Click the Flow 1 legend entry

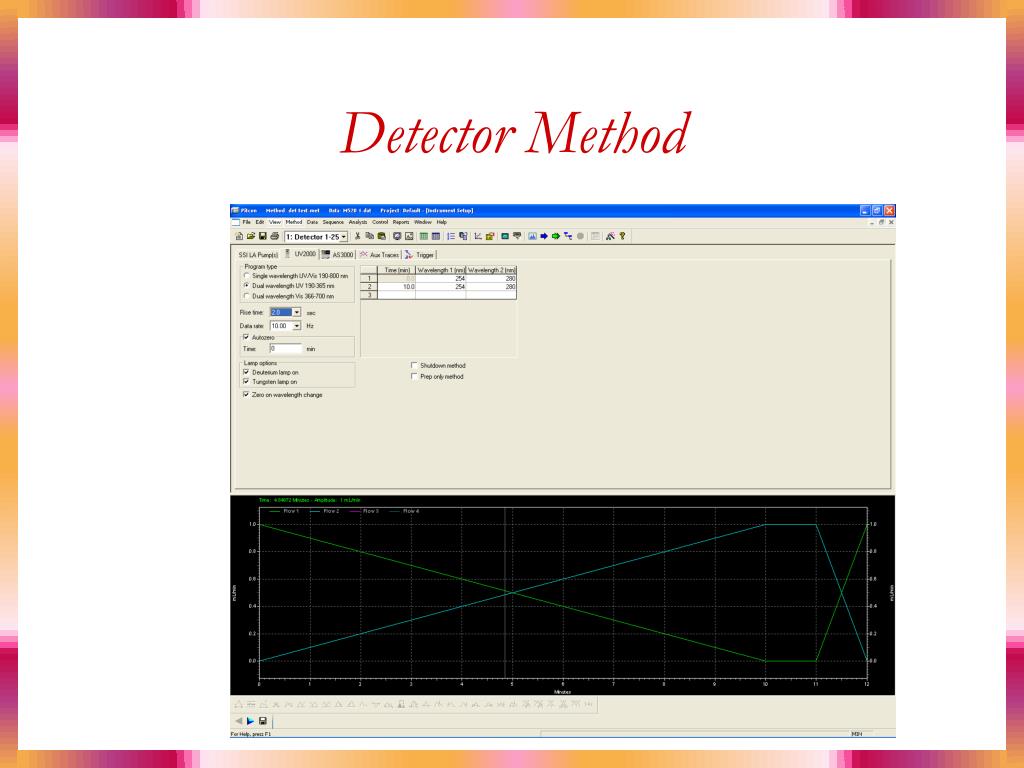click(x=284, y=511)
